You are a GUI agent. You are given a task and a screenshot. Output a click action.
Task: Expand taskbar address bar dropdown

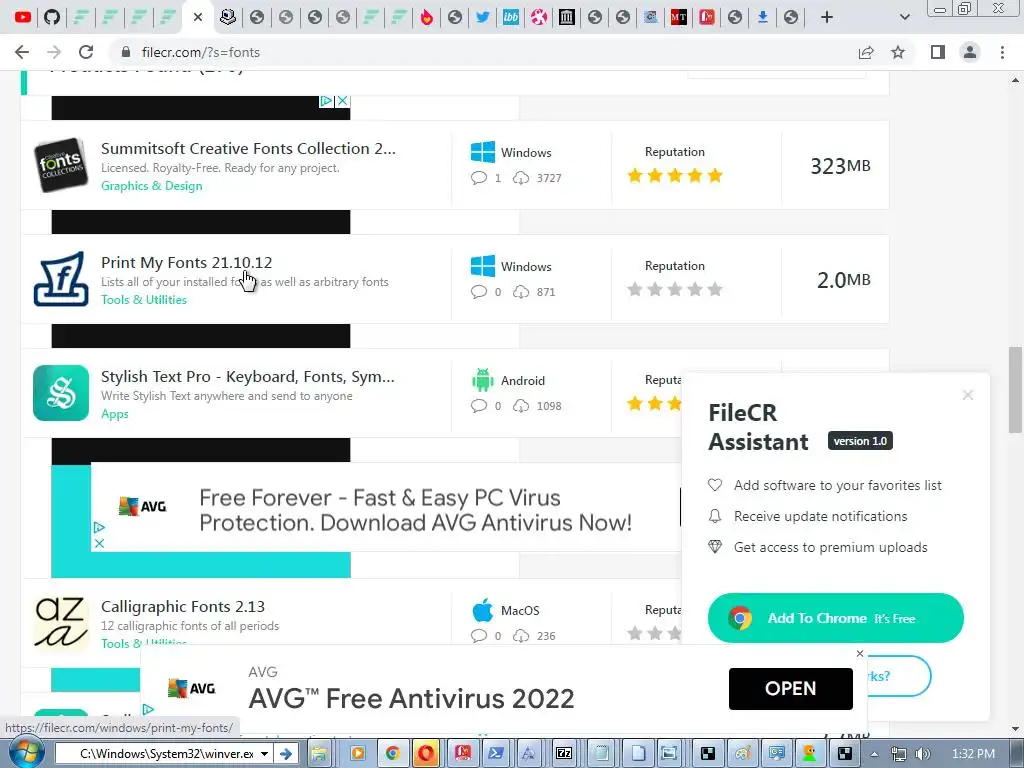coord(264,754)
